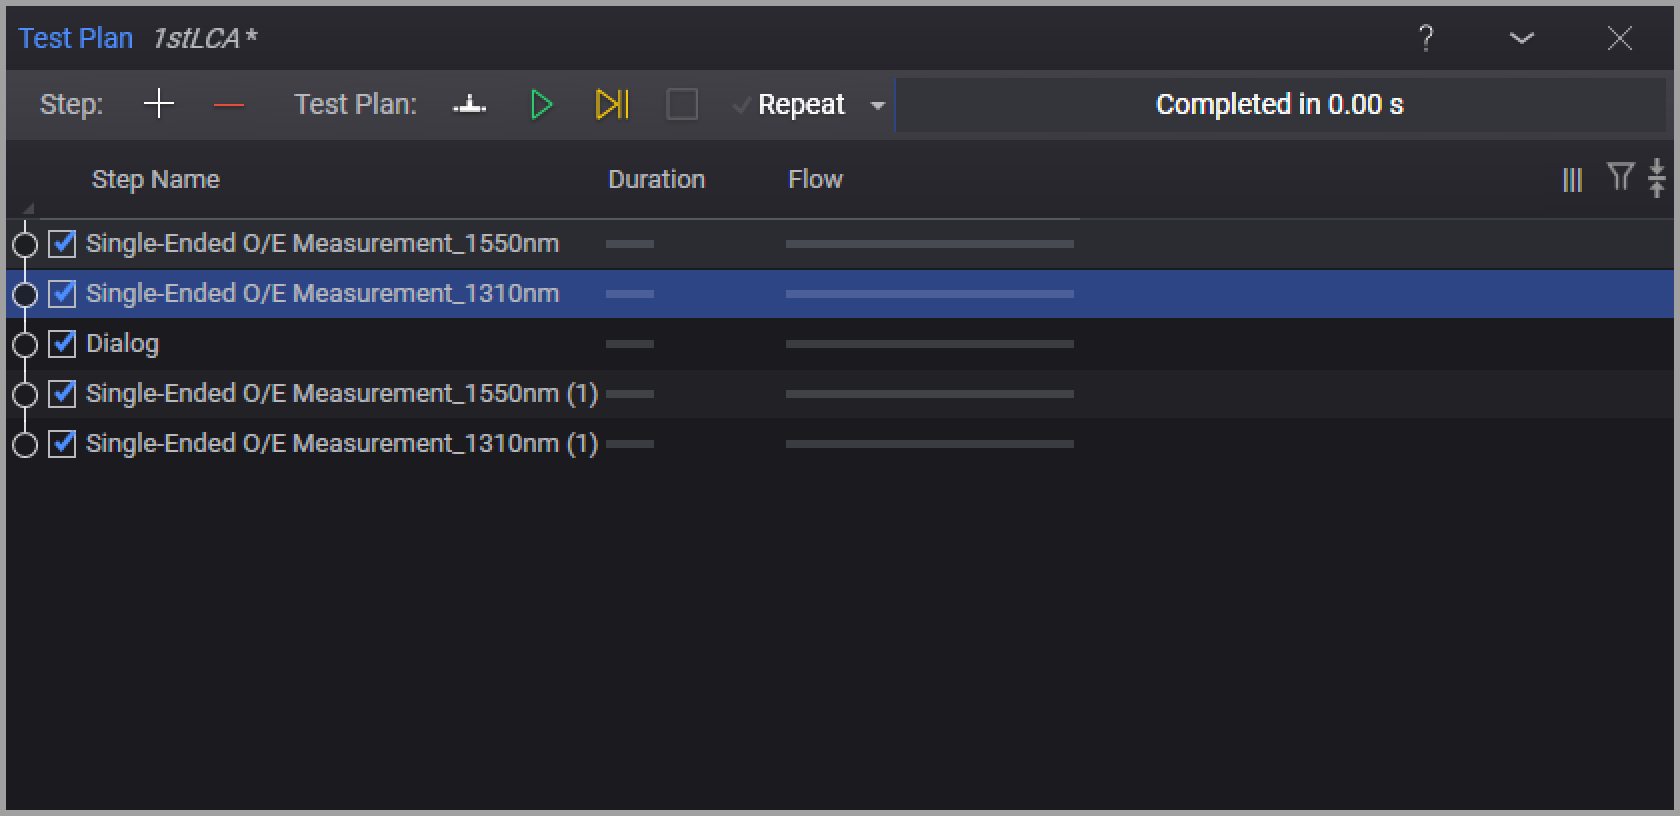1680x816 pixels.
Task: Click the filter funnel icon
Action: click(1619, 177)
